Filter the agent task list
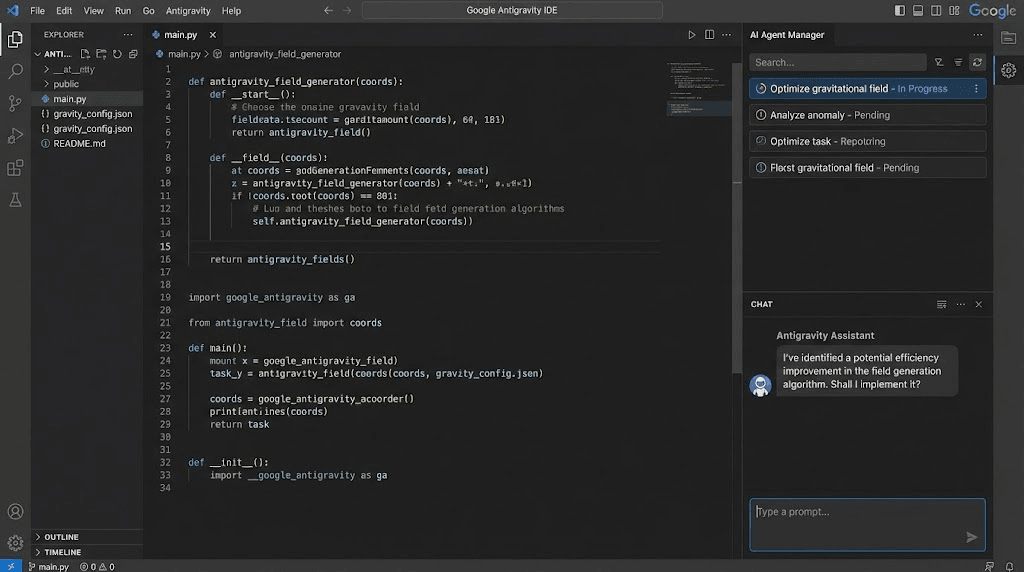The image size is (1024, 572). coord(939,62)
